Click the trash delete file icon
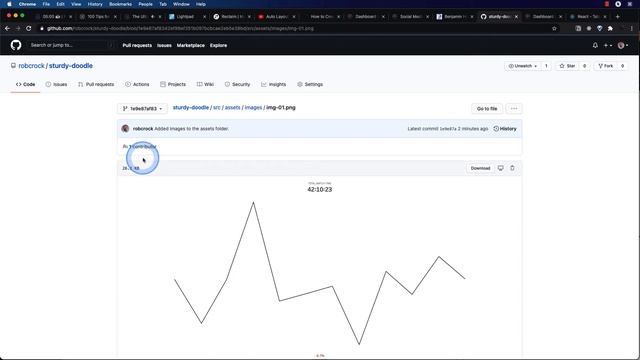Viewport: 640px width, 360px height. click(512, 168)
